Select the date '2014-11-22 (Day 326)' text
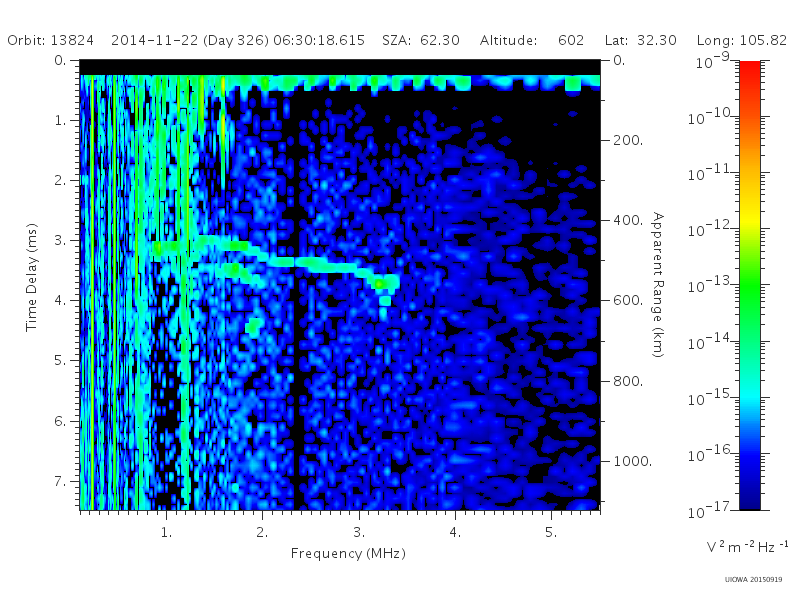The height and width of the screenshot is (600, 800). (190, 40)
